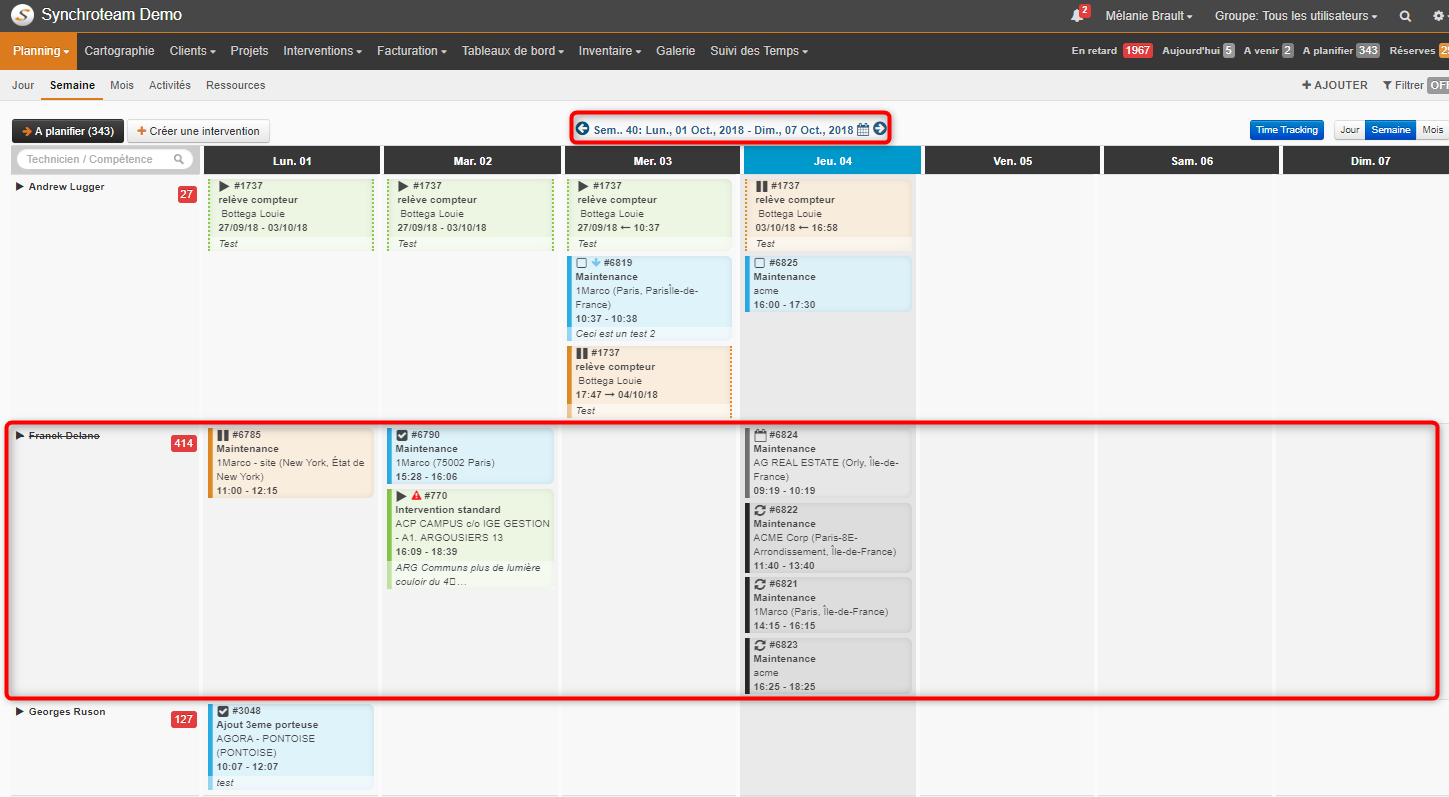Go to previous week arrow
This screenshot has width=1449, height=797.
pyautogui.click(x=582, y=129)
